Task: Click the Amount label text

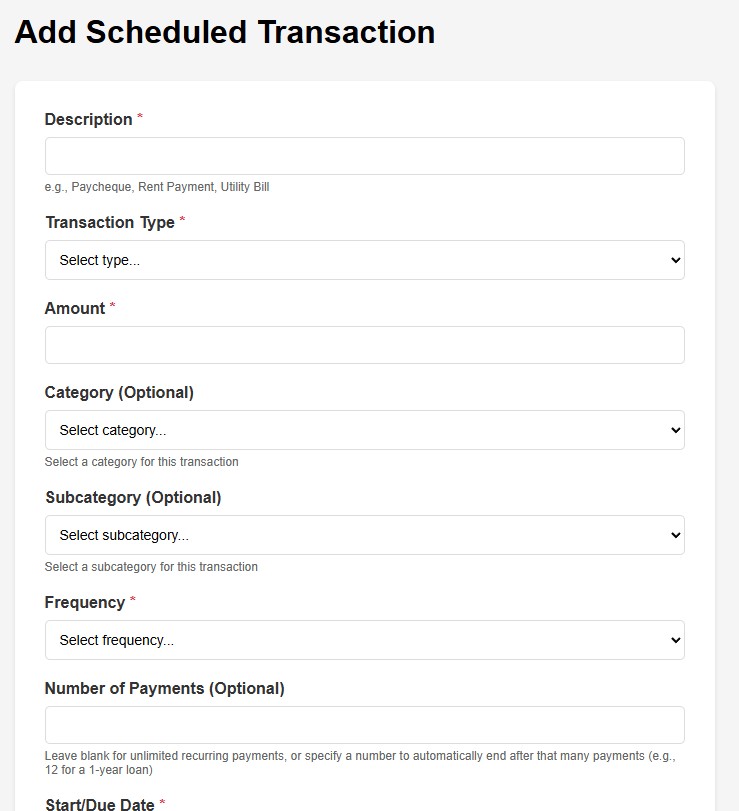Action: point(75,308)
